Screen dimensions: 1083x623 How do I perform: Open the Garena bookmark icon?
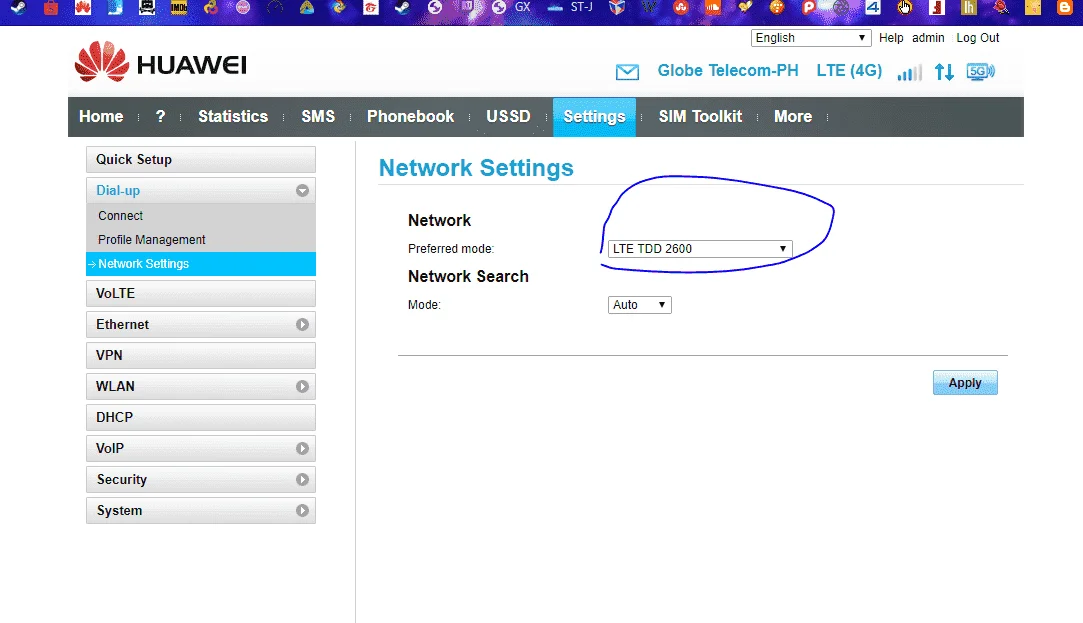pos(371,8)
